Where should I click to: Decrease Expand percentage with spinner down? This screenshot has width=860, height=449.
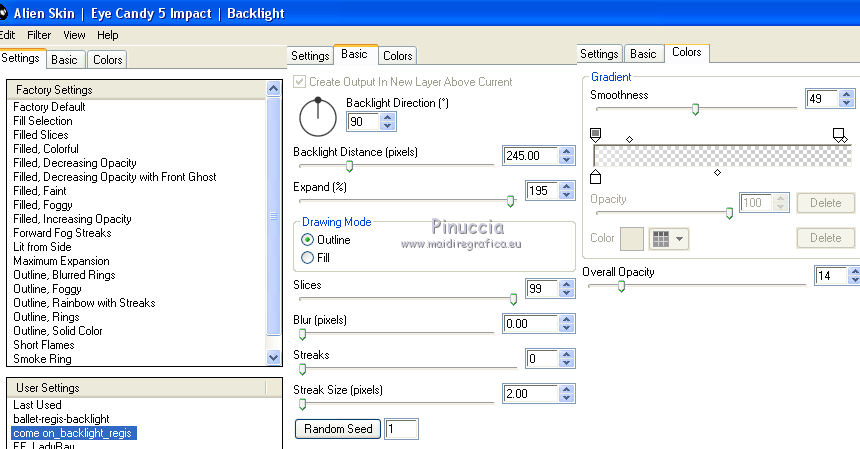click(x=567, y=195)
